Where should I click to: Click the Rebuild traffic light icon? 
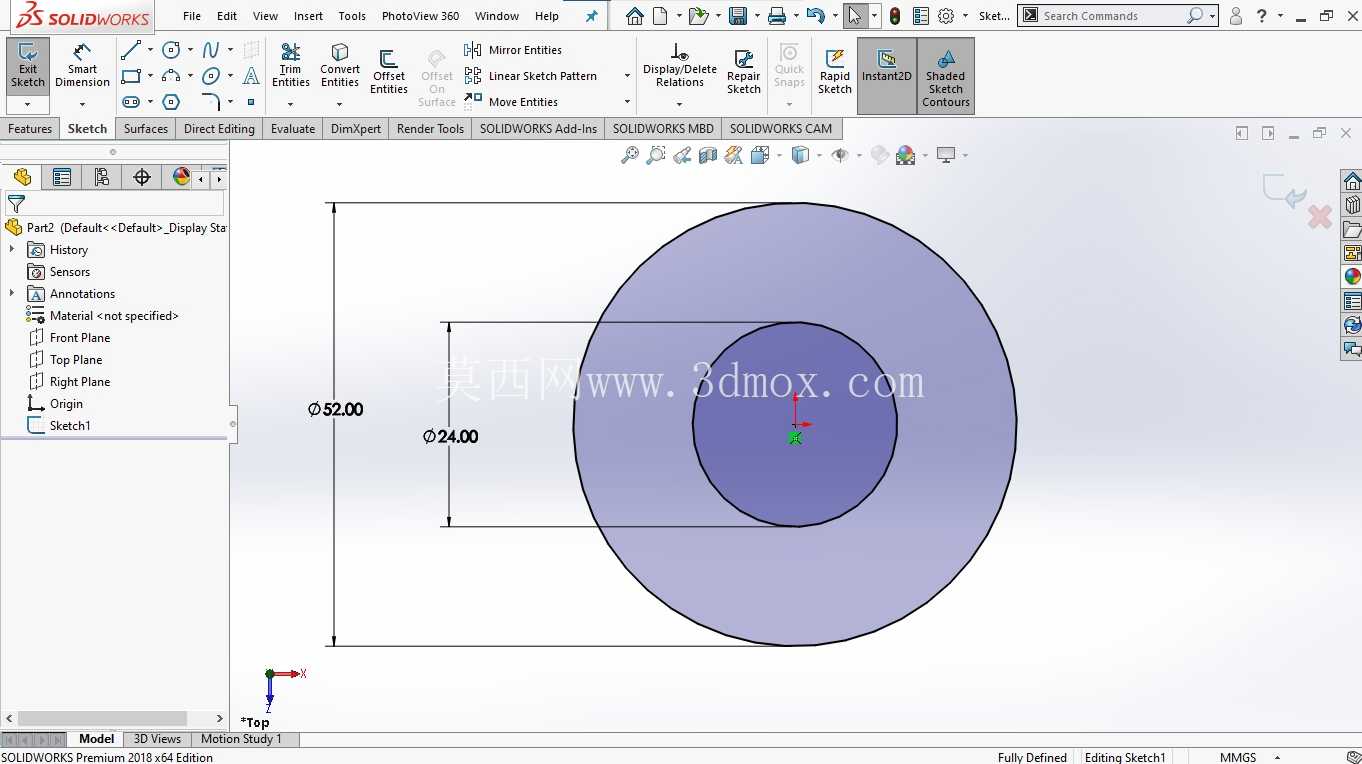pos(895,16)
